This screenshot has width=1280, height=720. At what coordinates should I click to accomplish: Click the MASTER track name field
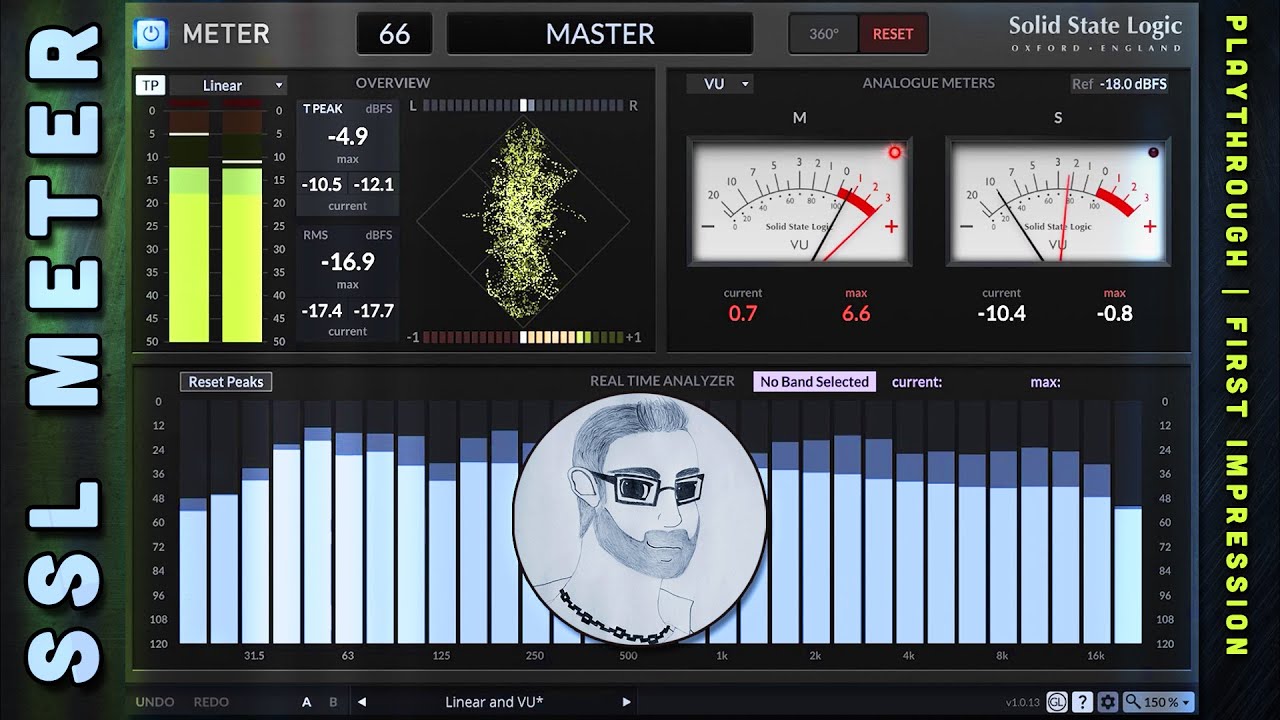coord(600,34)
